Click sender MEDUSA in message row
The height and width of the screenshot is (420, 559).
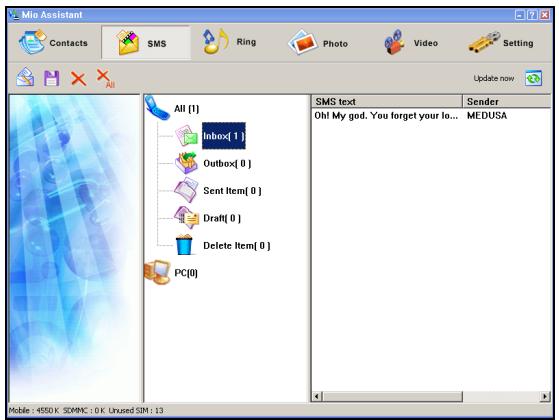(x=487, y=116)
